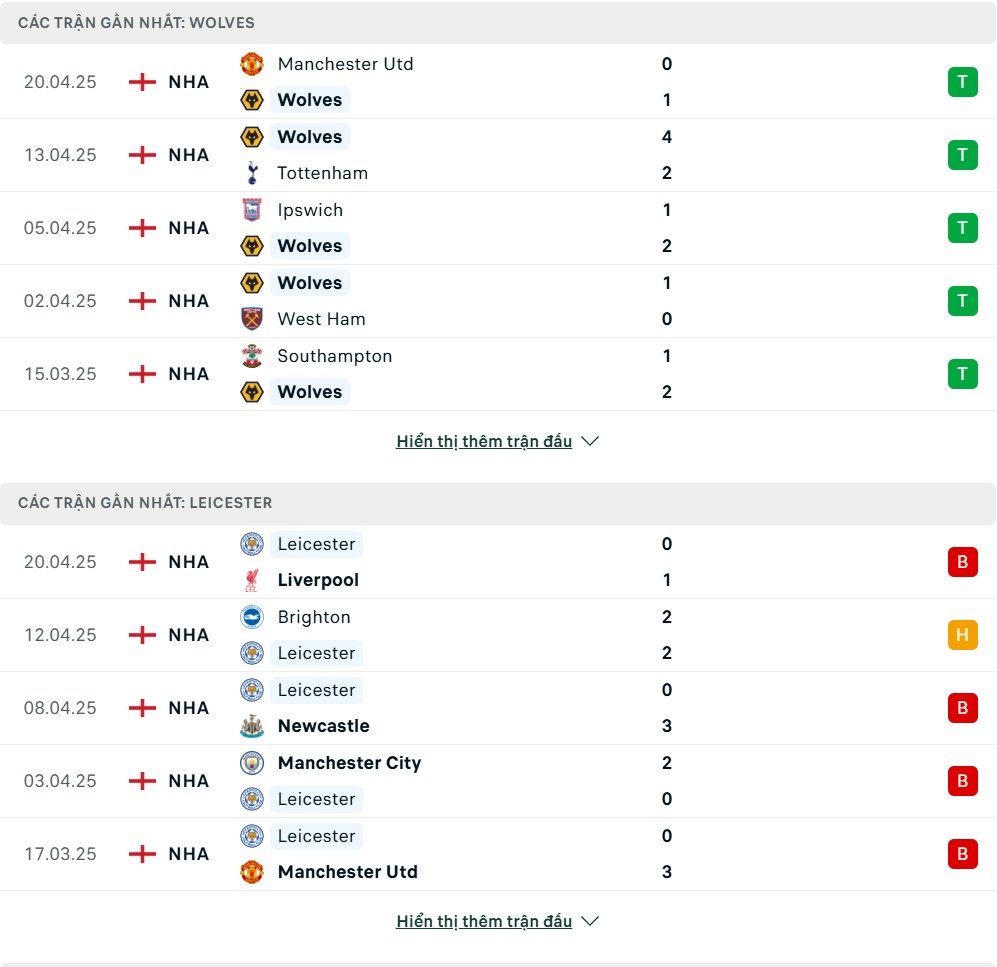Click the West Ham club crest
Image resolution: width=997 pixels, height=967 pixels.
252,319
